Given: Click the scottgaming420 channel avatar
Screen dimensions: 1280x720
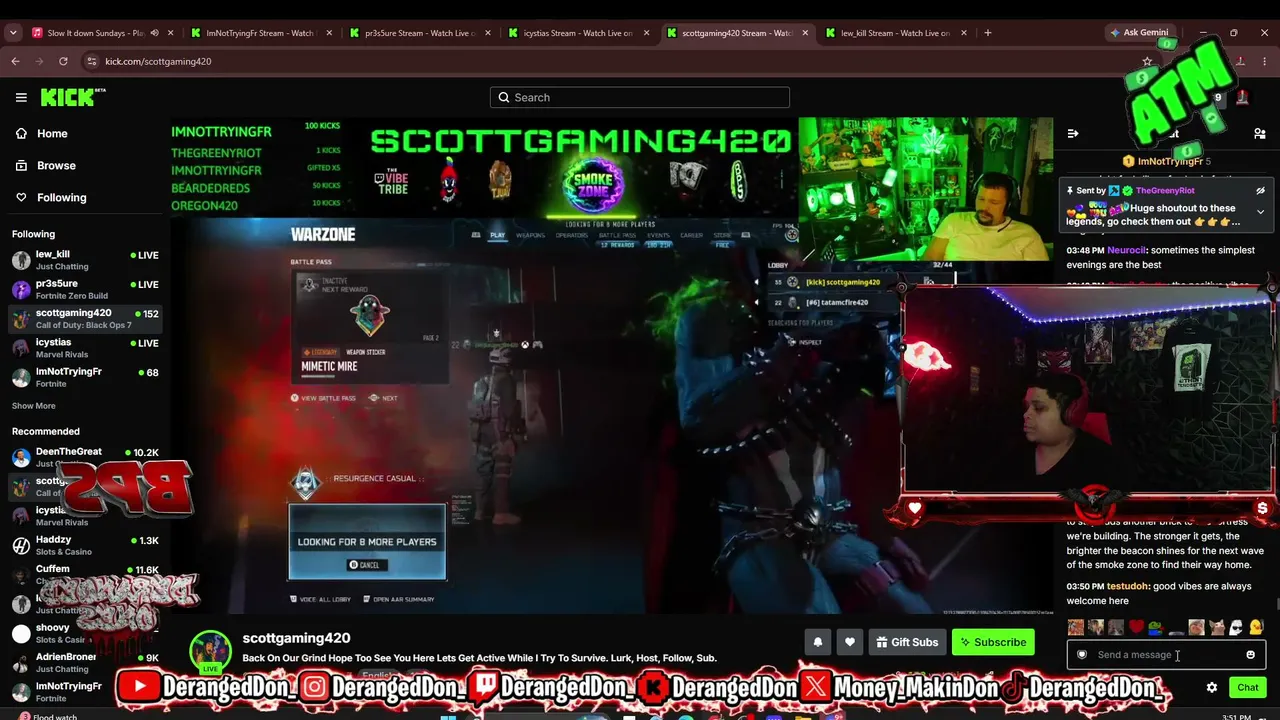Looking at the screenshot, I should point(210,650).
